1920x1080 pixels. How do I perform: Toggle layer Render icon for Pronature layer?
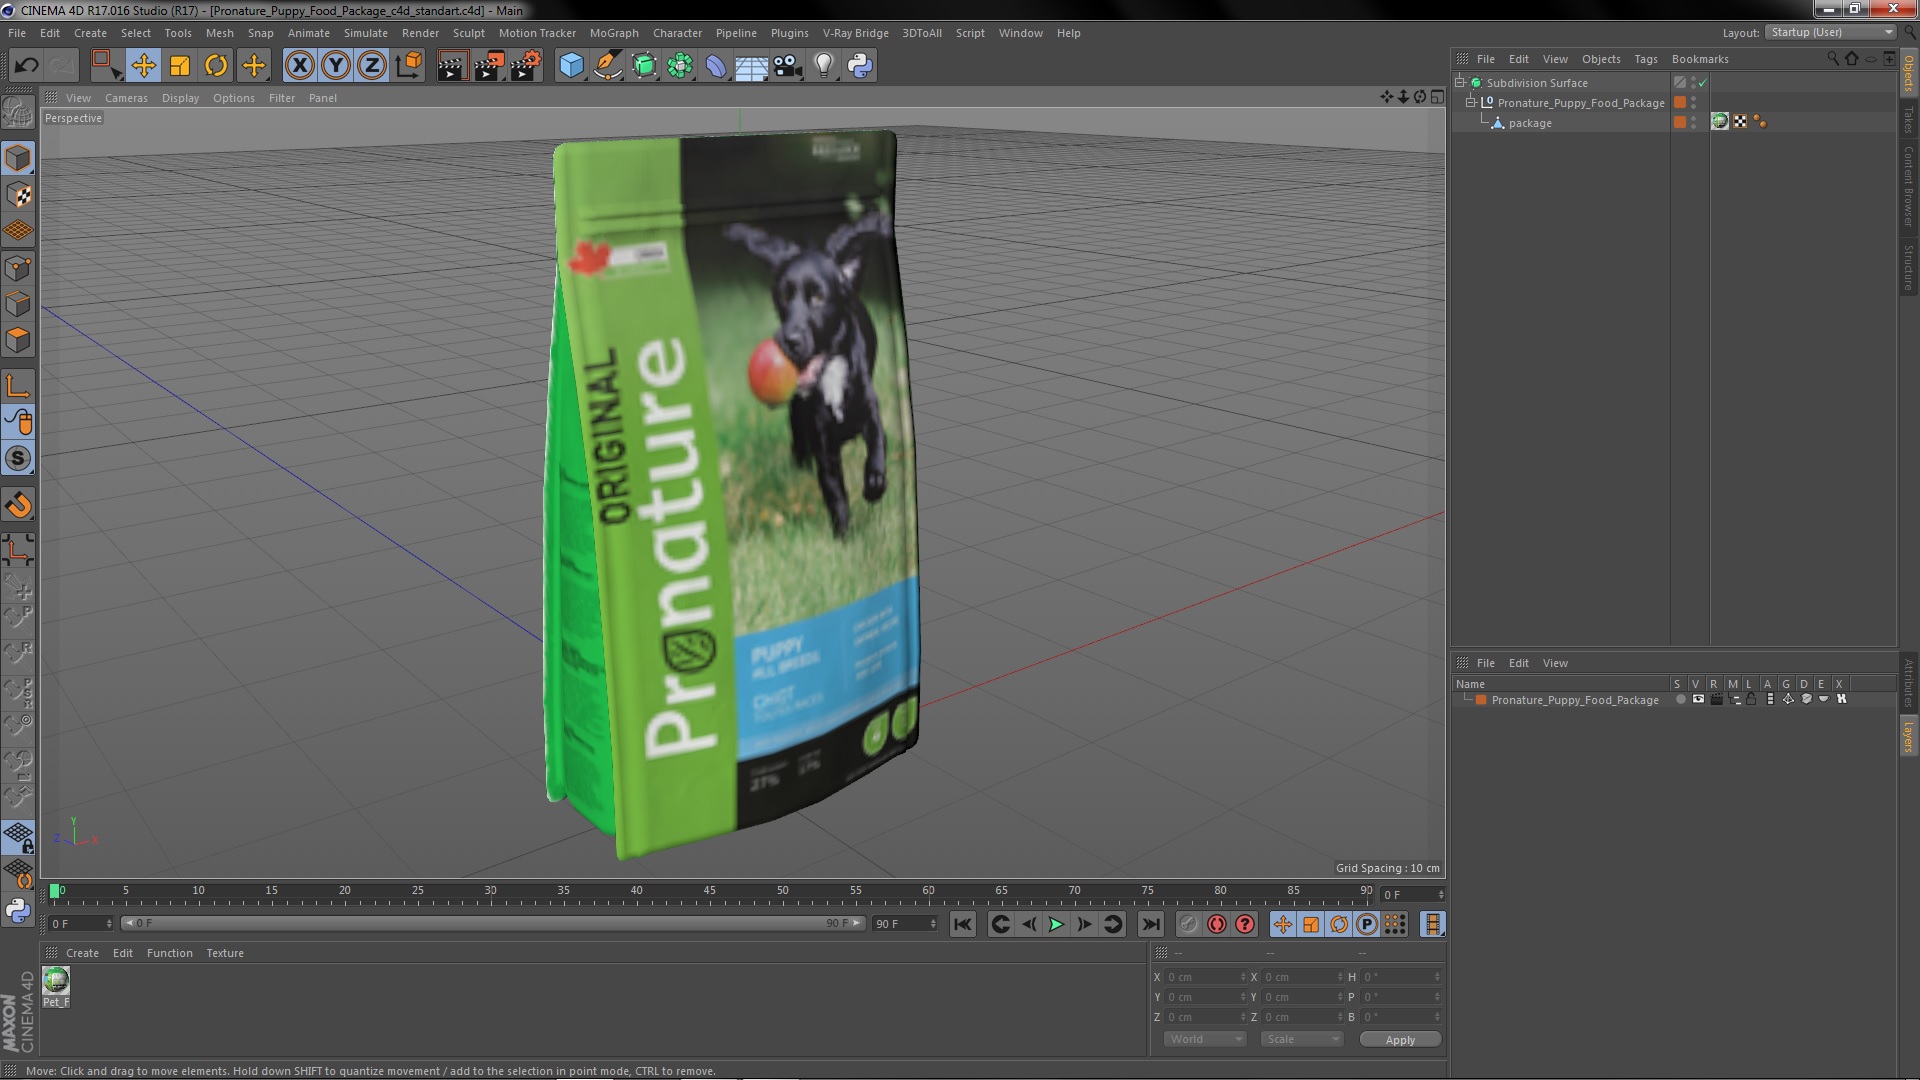pos(1716,700)
